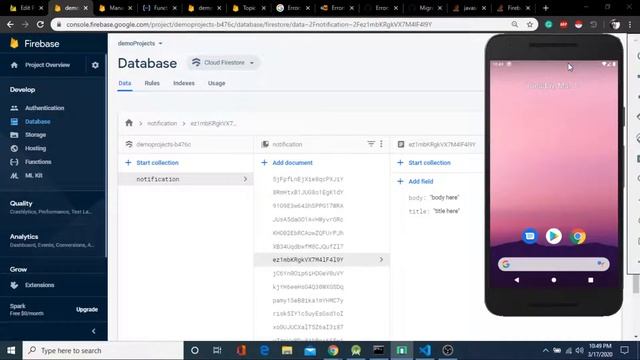Select the notification collection row

coord(186,179)
